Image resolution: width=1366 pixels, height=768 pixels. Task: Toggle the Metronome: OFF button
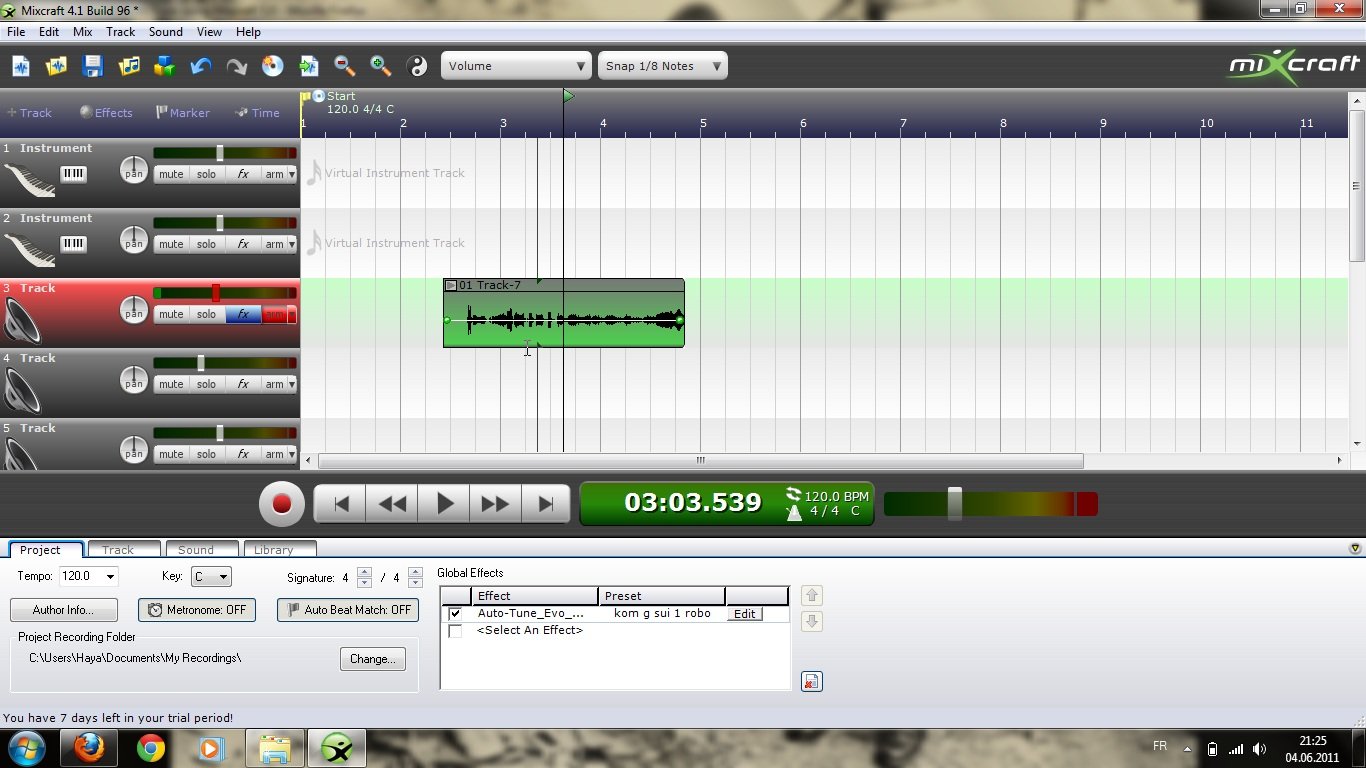[197, 610]
